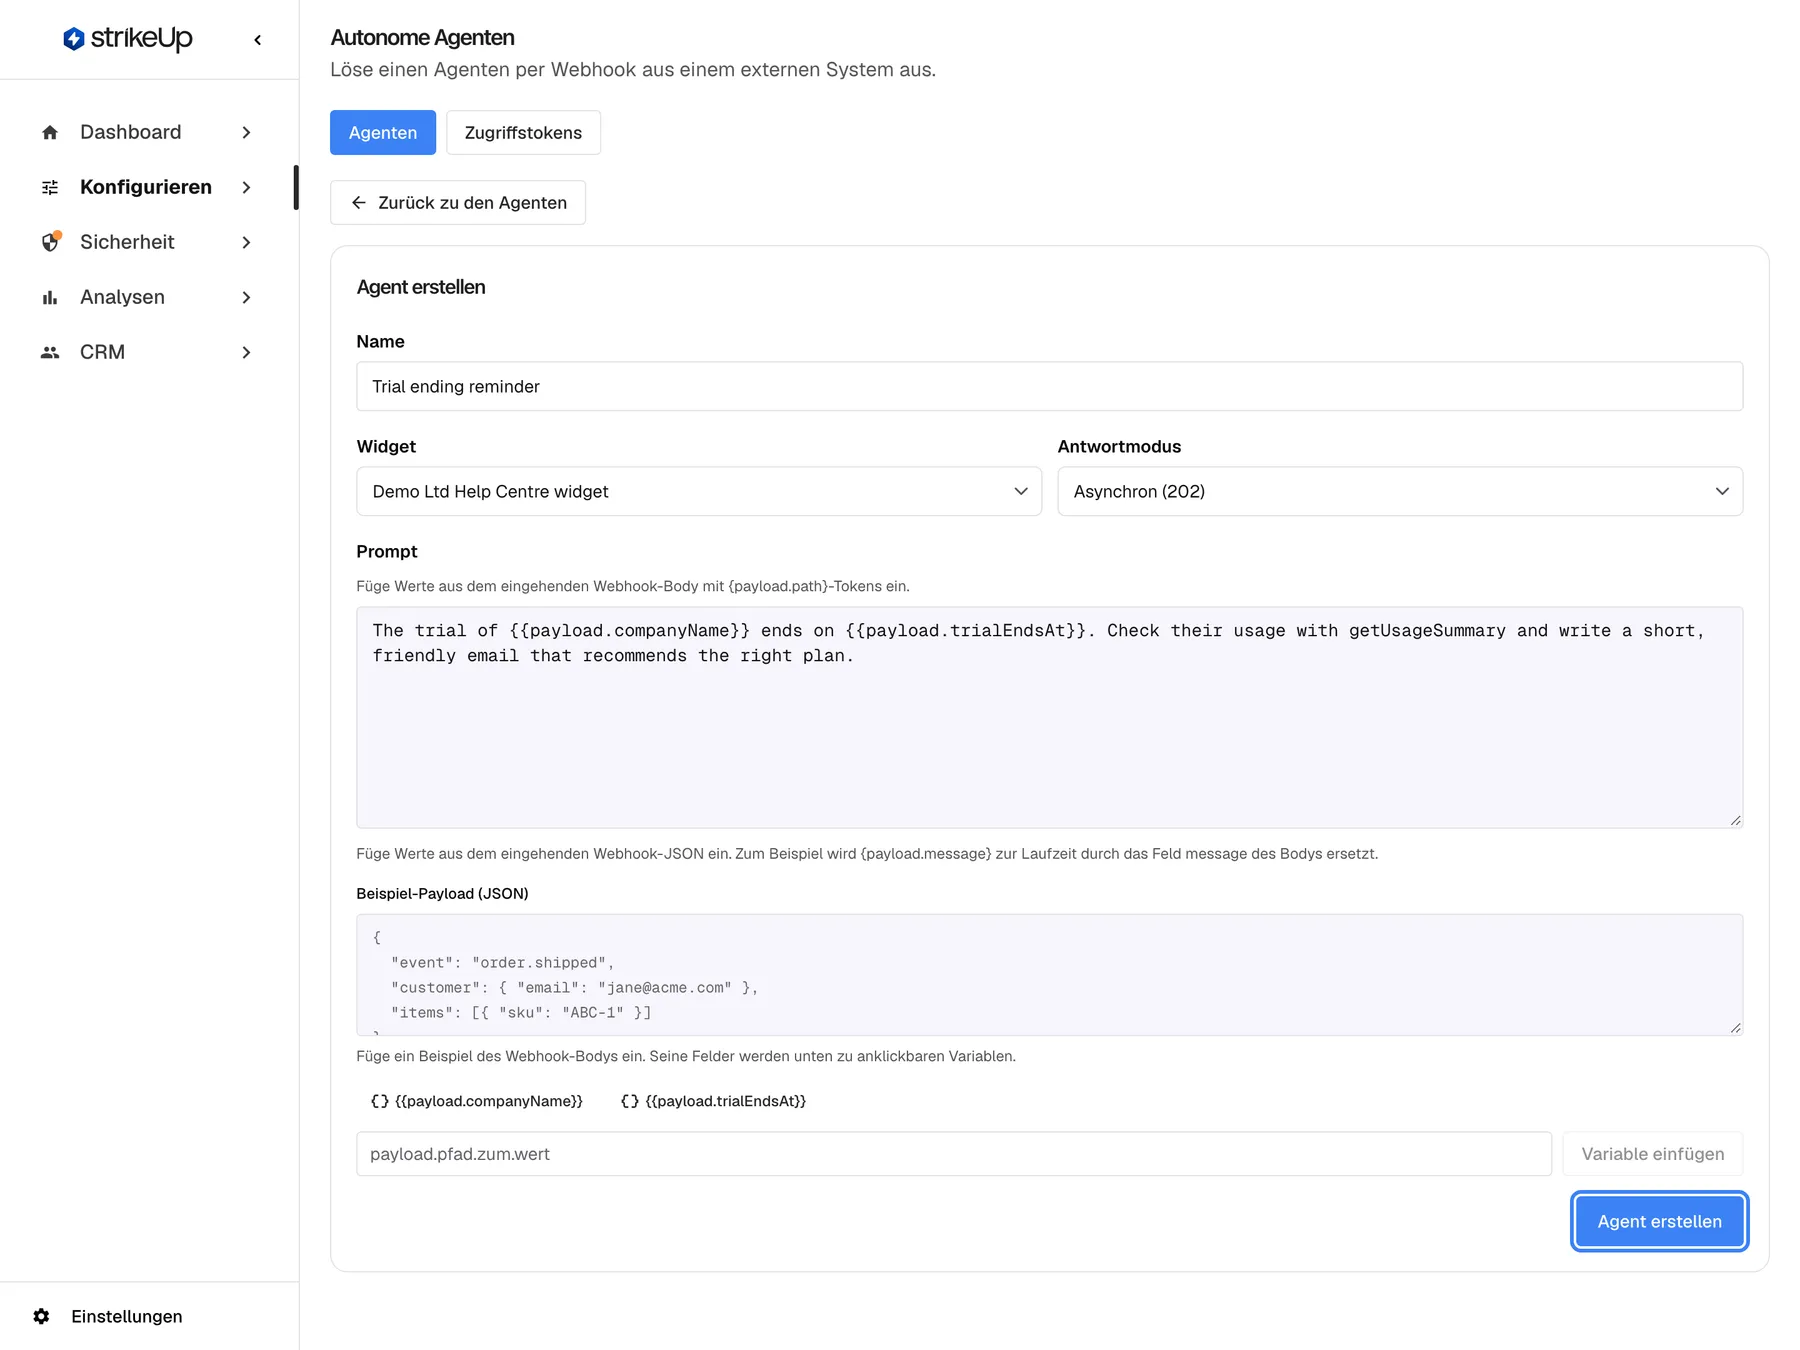Click the Agent erstellen card title

pyautogui.click(x=421, y=287)
